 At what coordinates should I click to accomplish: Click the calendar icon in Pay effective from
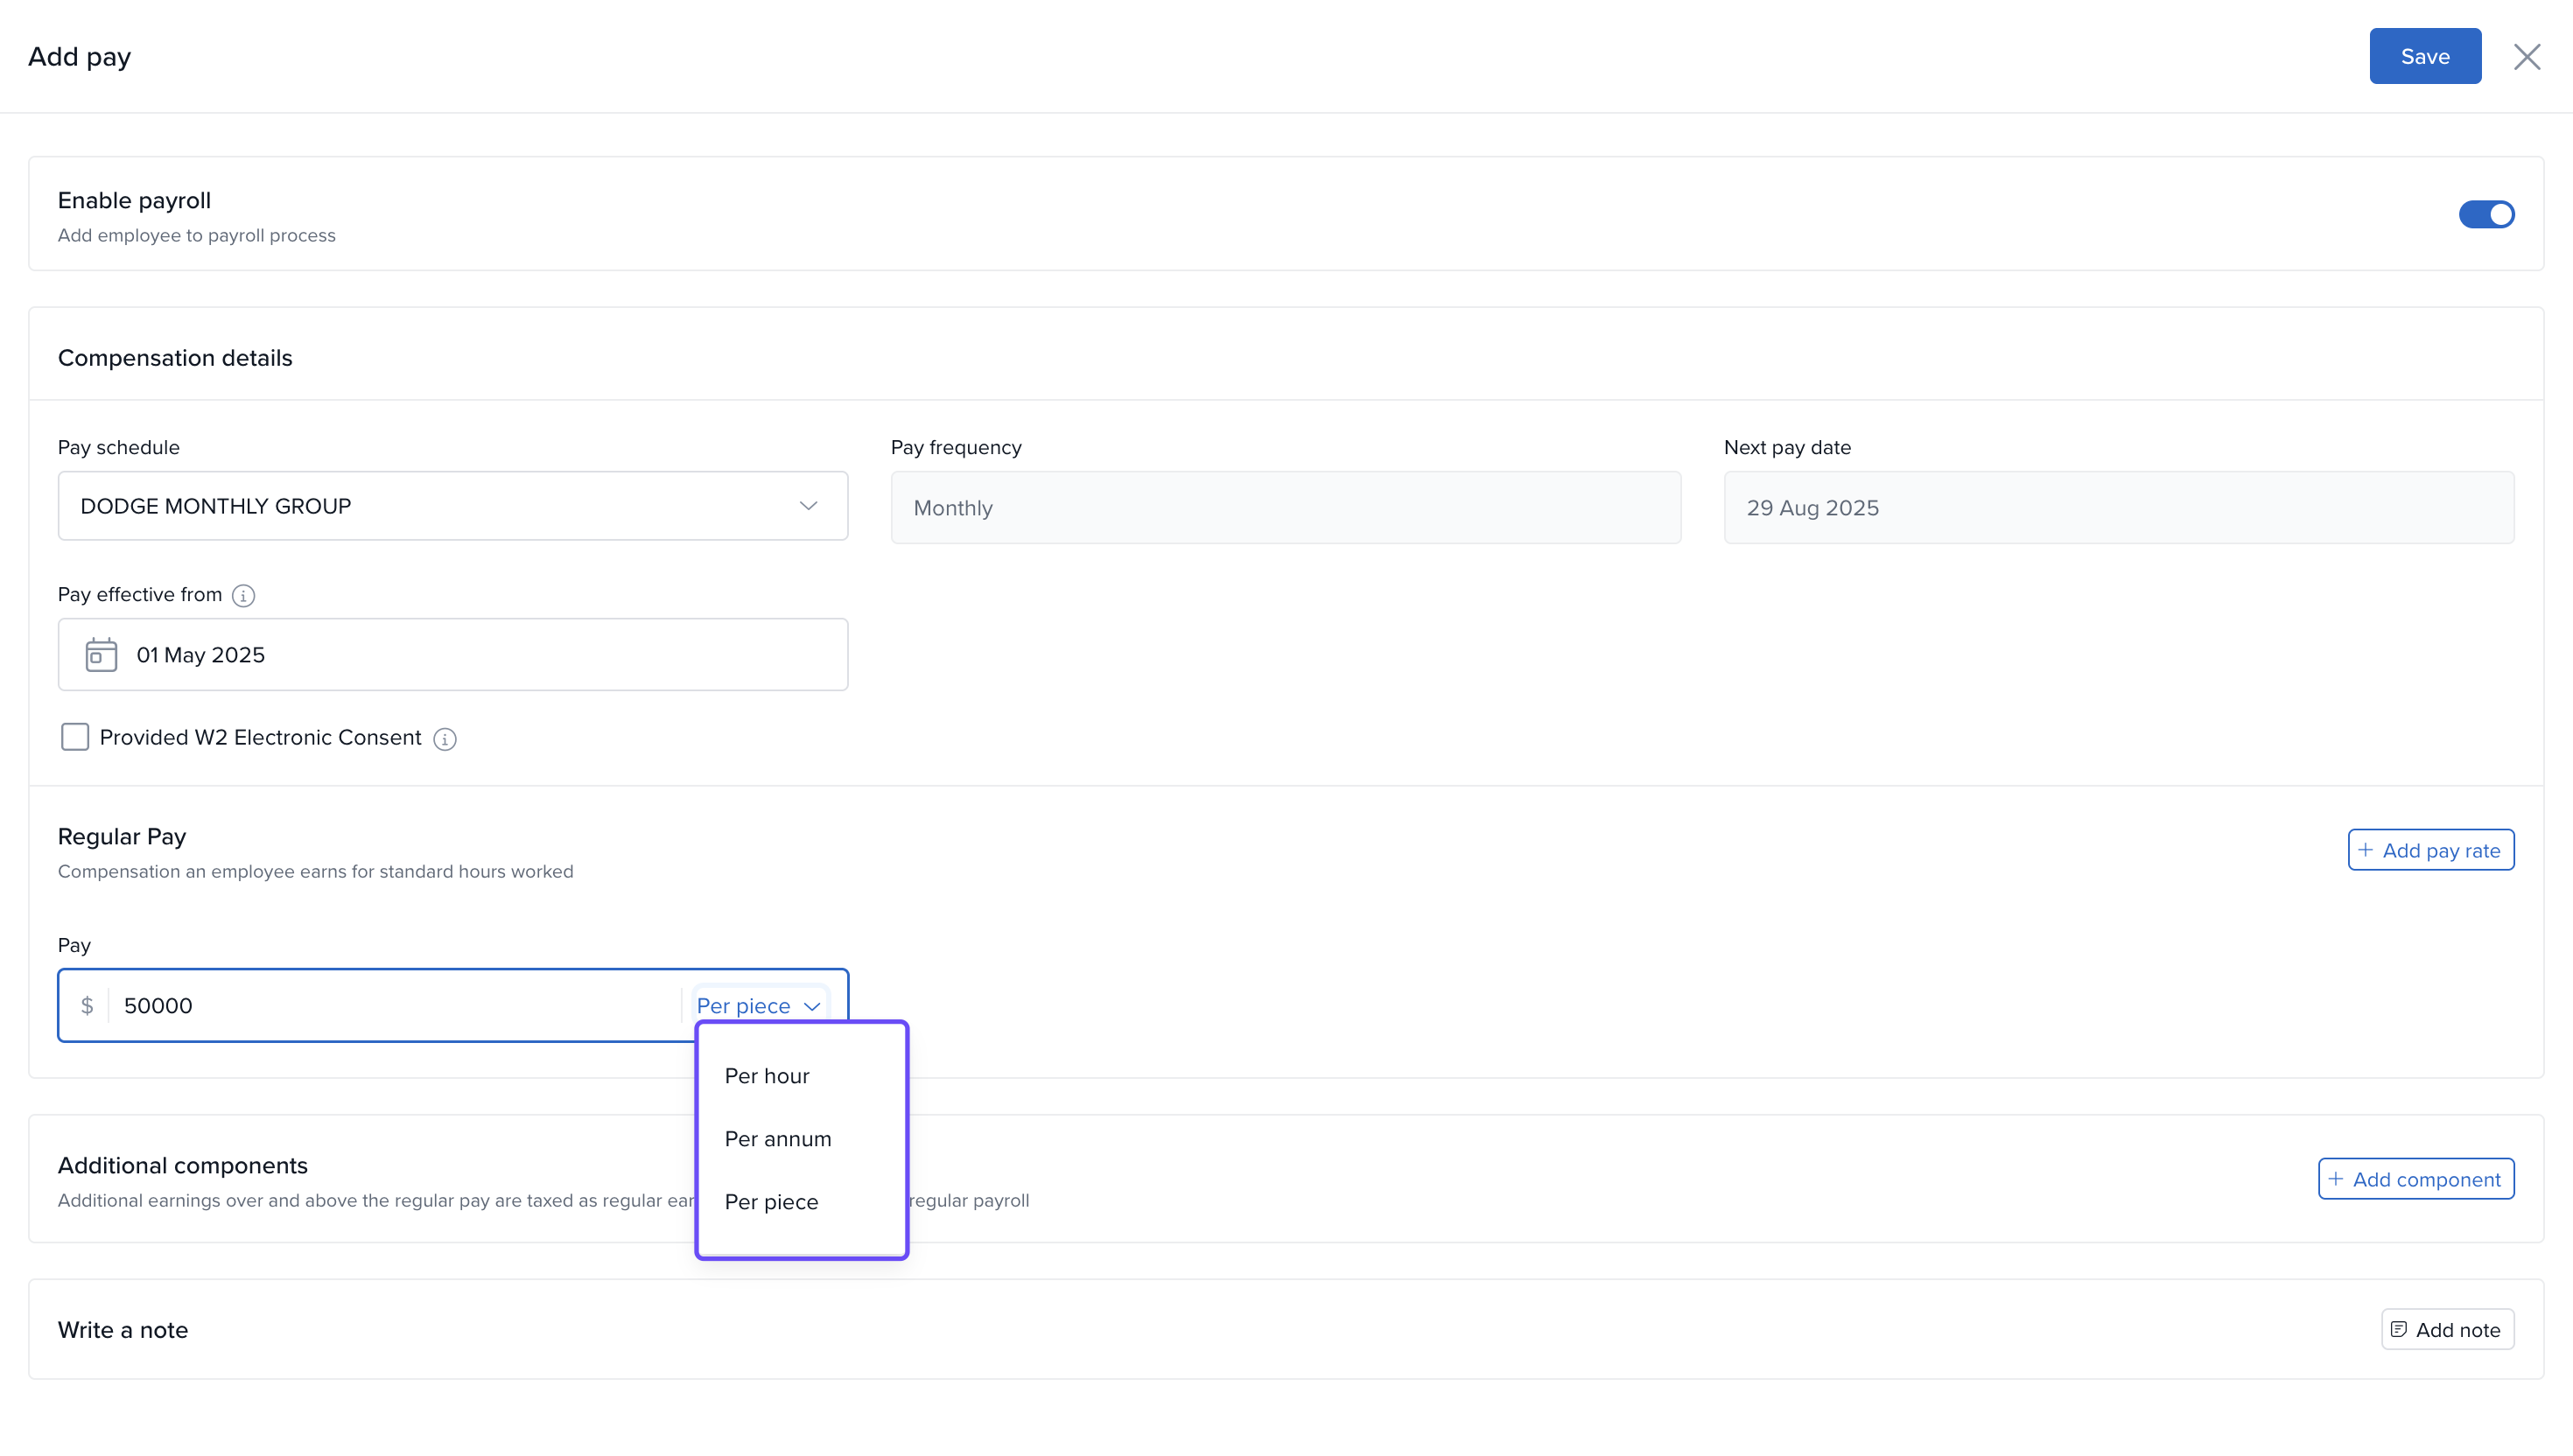101,655
